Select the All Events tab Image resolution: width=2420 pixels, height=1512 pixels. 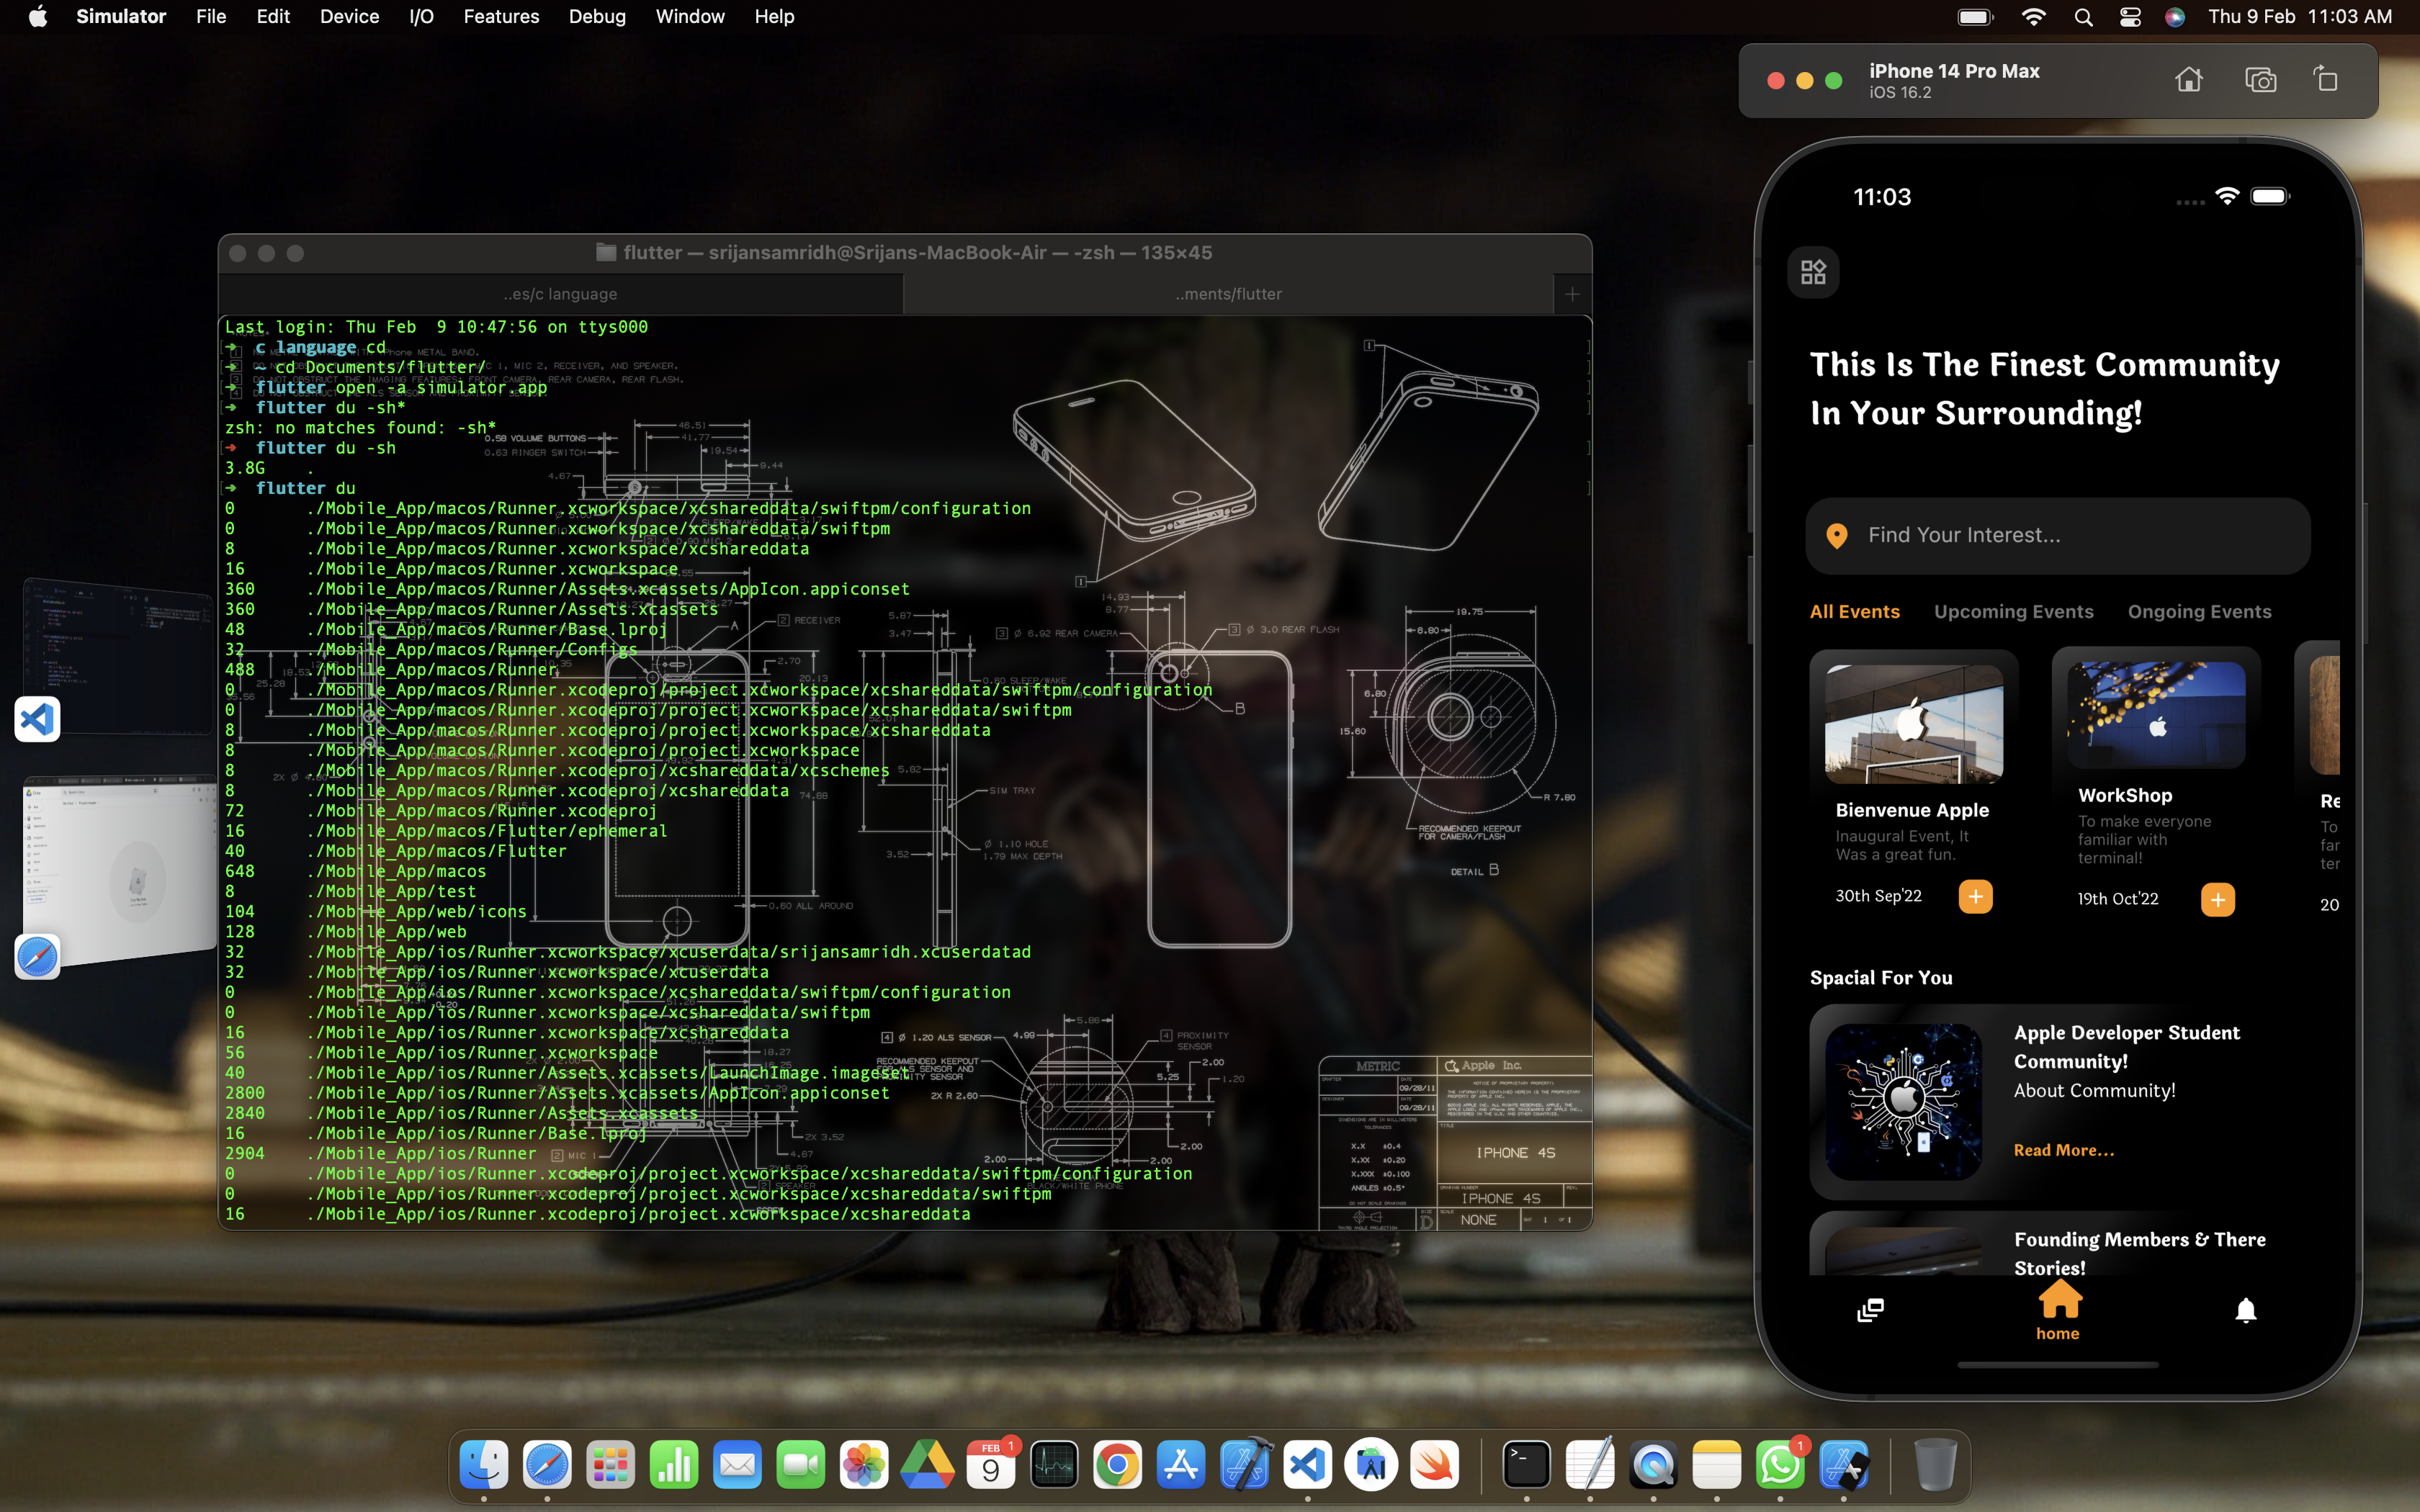(1854, 611)
